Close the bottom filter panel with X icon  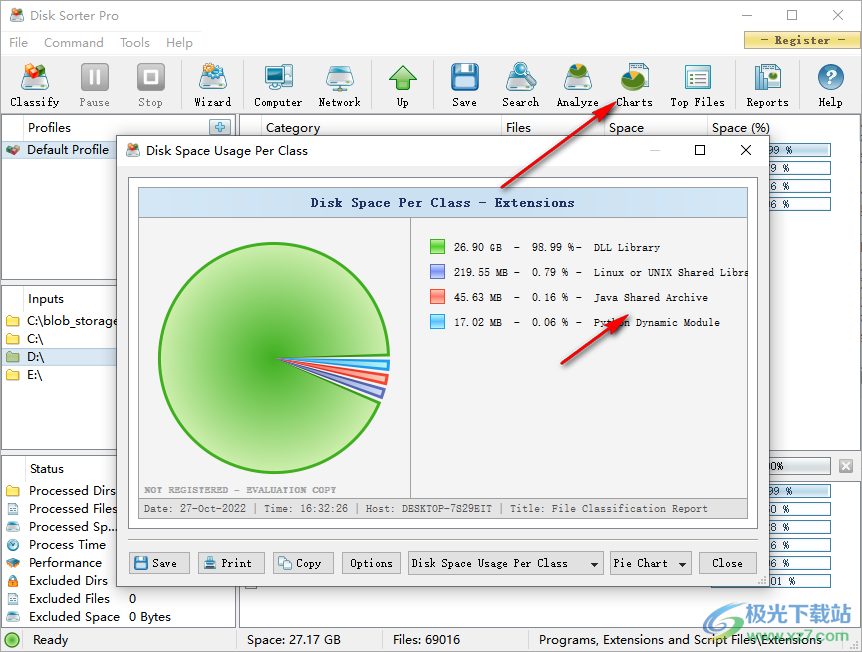point(846,466)
